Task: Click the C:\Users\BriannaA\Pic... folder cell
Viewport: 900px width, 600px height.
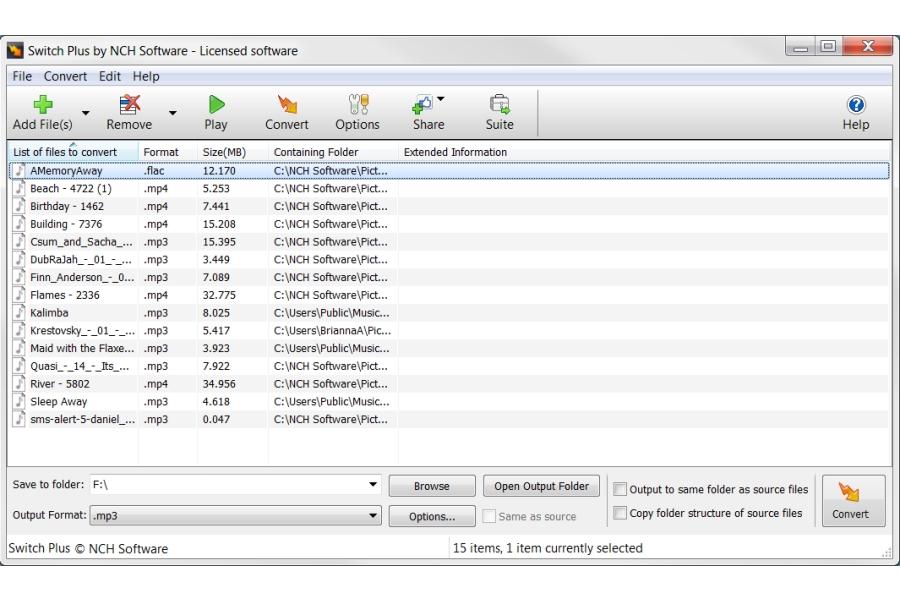Action: [x=332, y=330]
